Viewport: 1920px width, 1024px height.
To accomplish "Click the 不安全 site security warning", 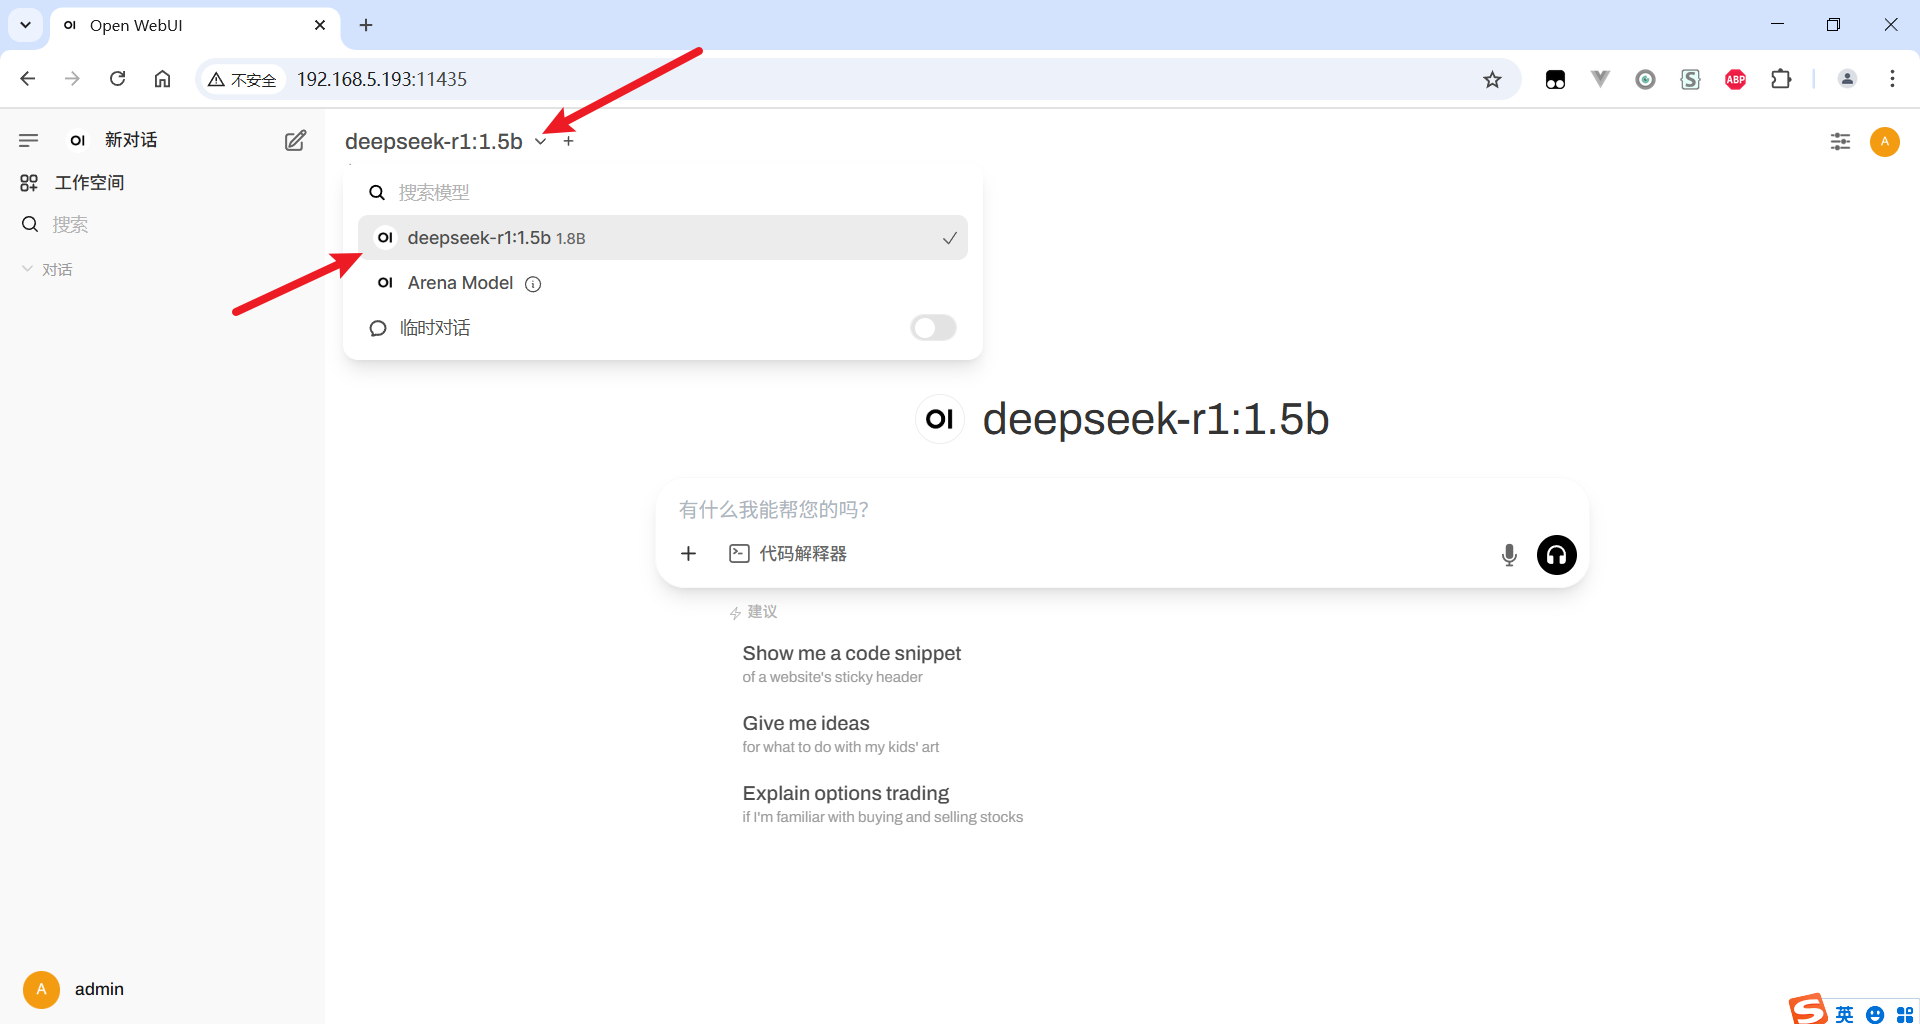I will [243, 79].
